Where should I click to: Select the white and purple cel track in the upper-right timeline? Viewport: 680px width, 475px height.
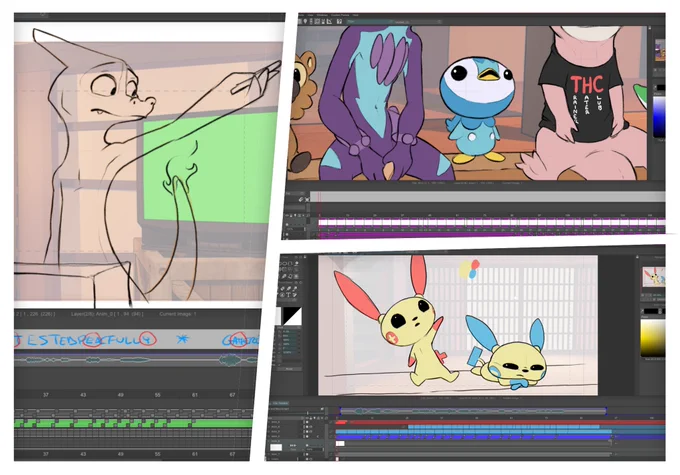click(x=491, y=223)
